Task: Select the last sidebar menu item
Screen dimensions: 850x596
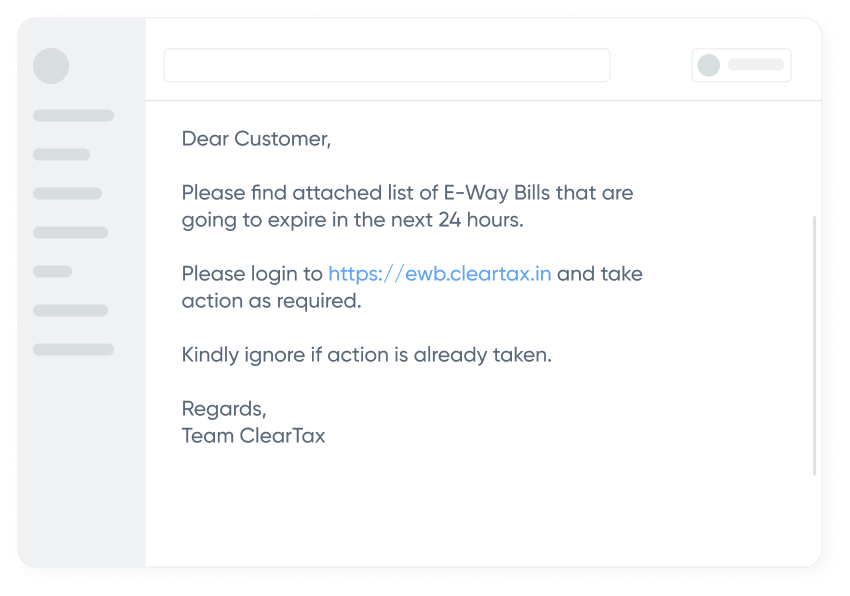Action: [73, 349]
